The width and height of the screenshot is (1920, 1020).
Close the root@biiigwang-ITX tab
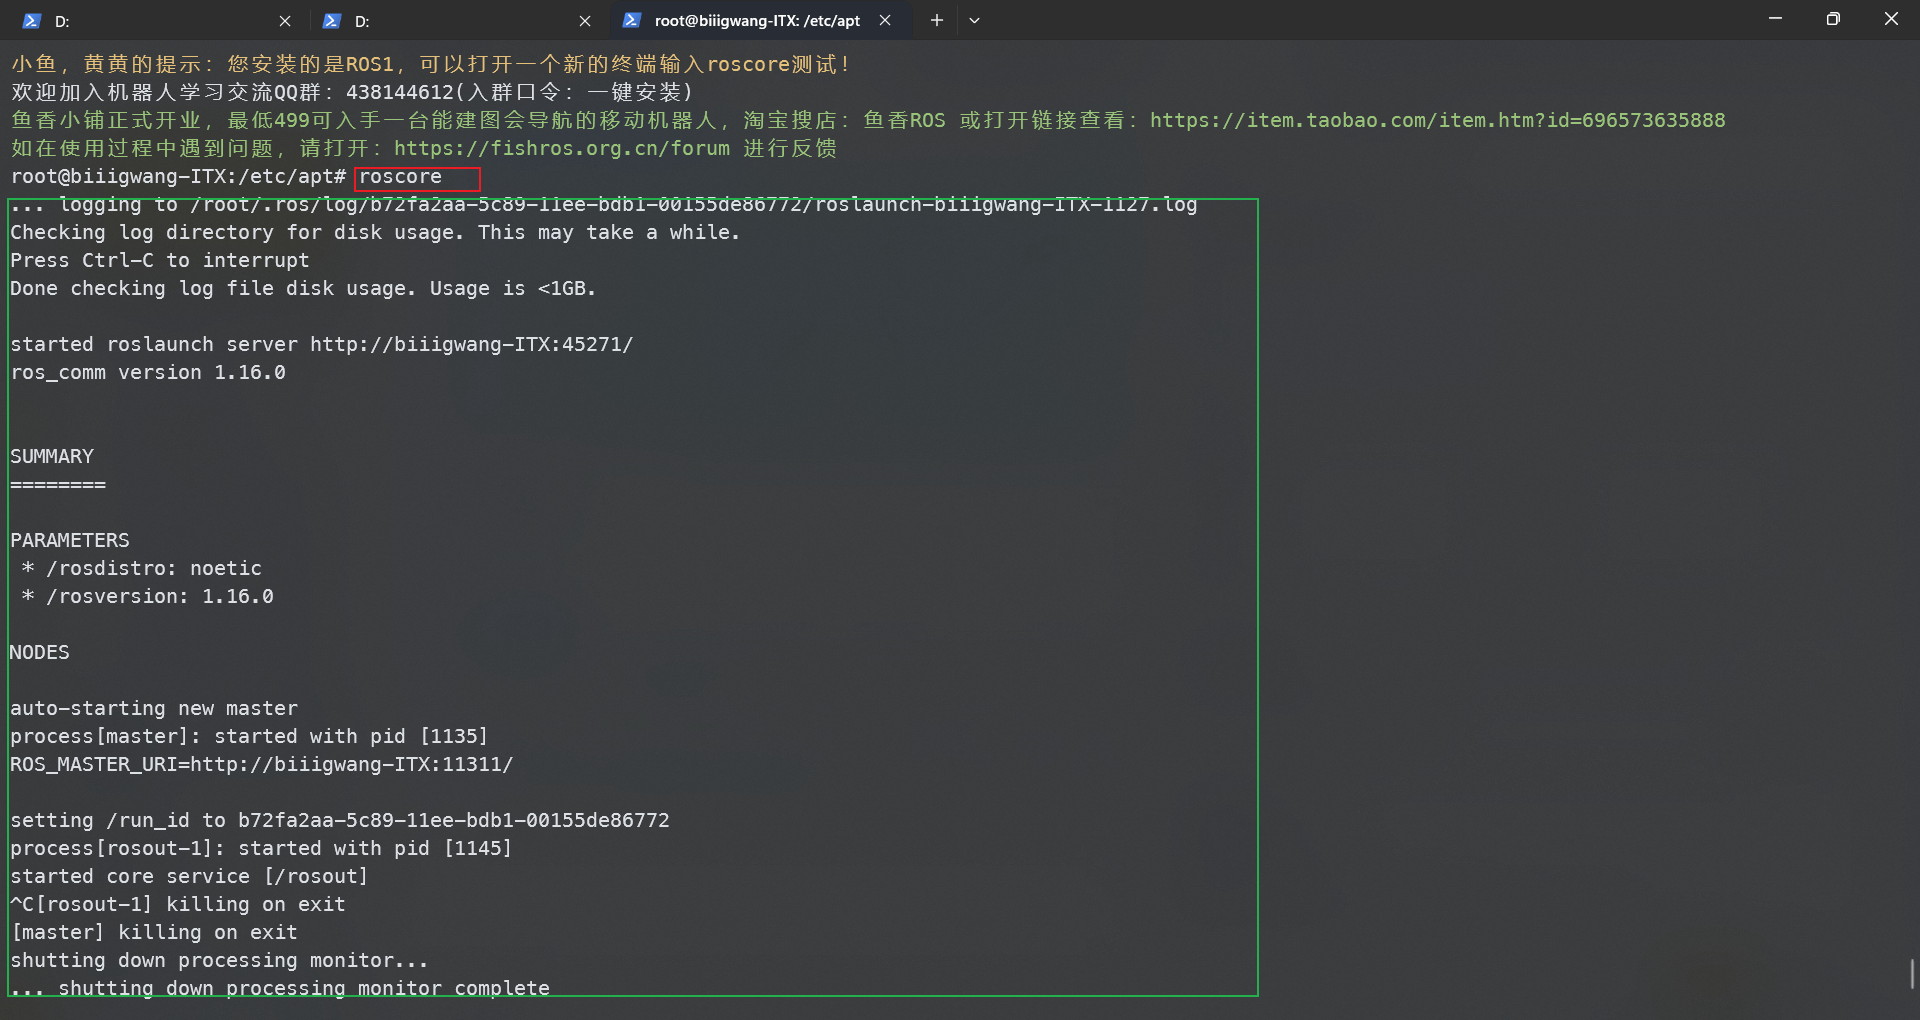(x=885, y=20)
